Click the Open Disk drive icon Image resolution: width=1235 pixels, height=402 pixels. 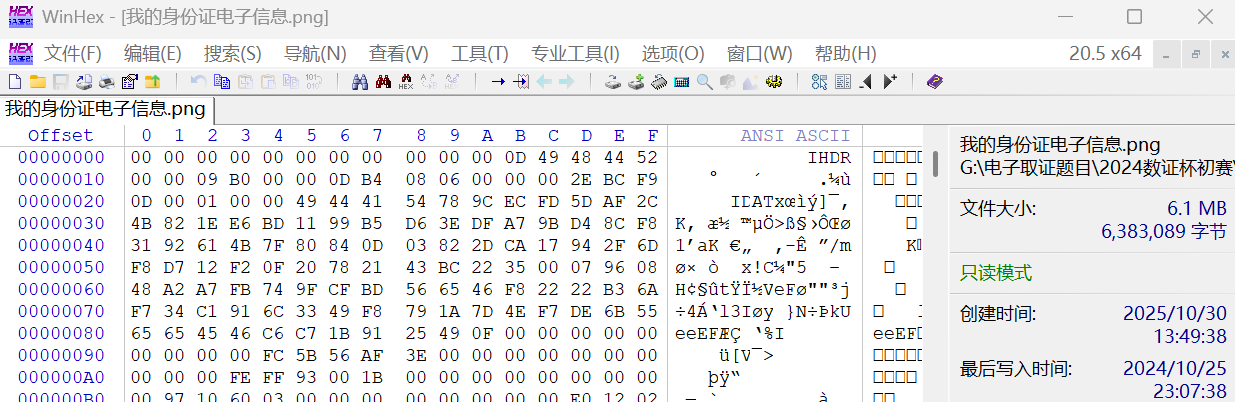(612, 81)
